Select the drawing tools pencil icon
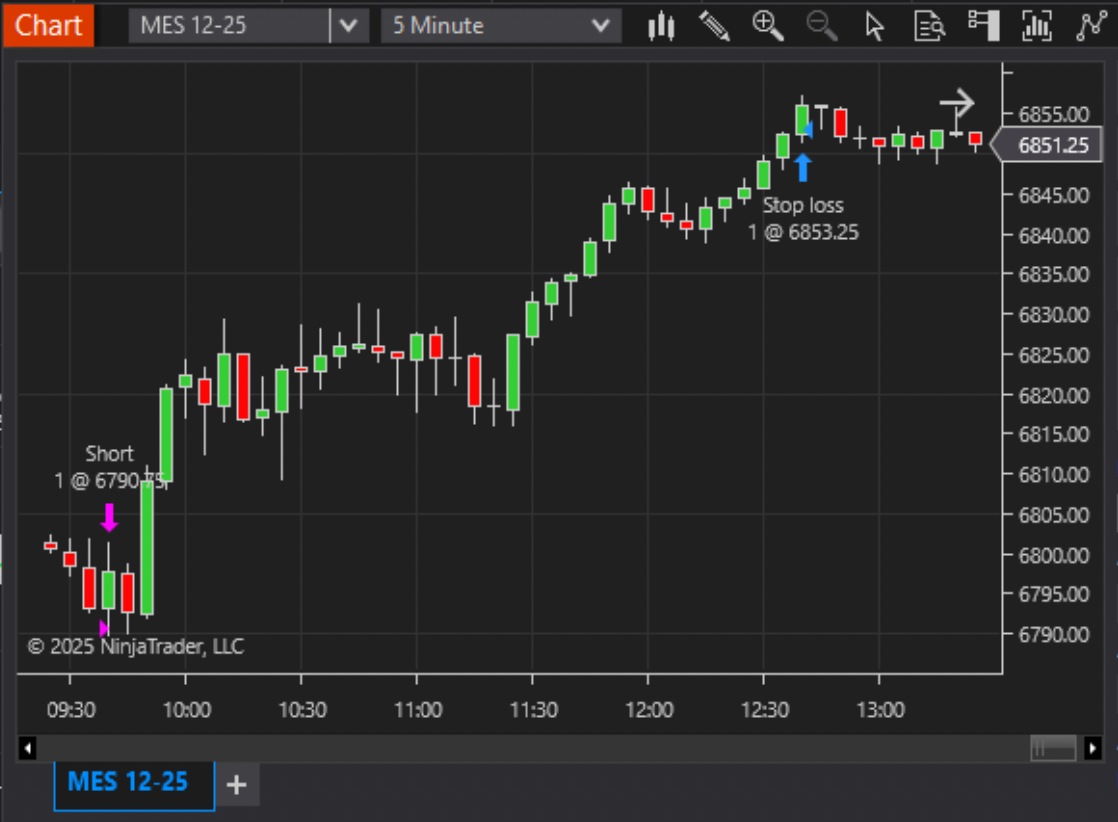 (714, 26)
